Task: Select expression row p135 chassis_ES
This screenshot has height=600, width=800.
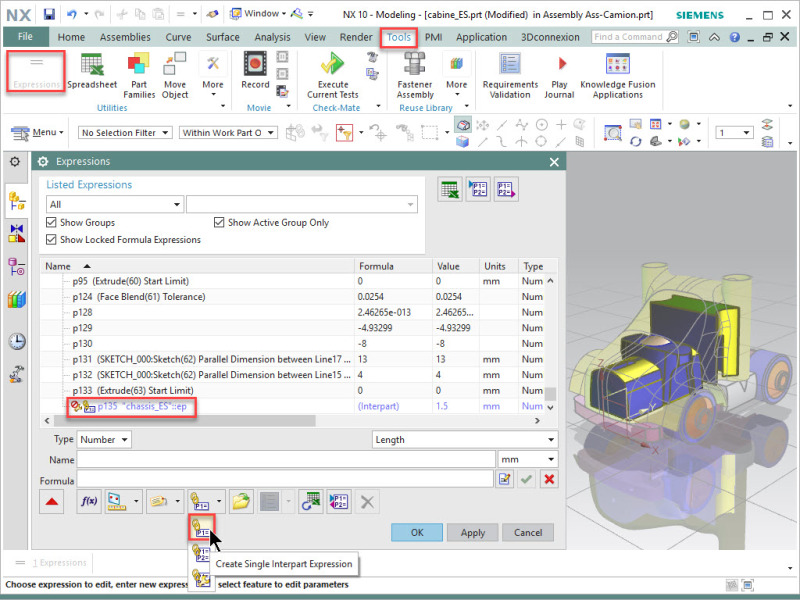Action: 292,406
